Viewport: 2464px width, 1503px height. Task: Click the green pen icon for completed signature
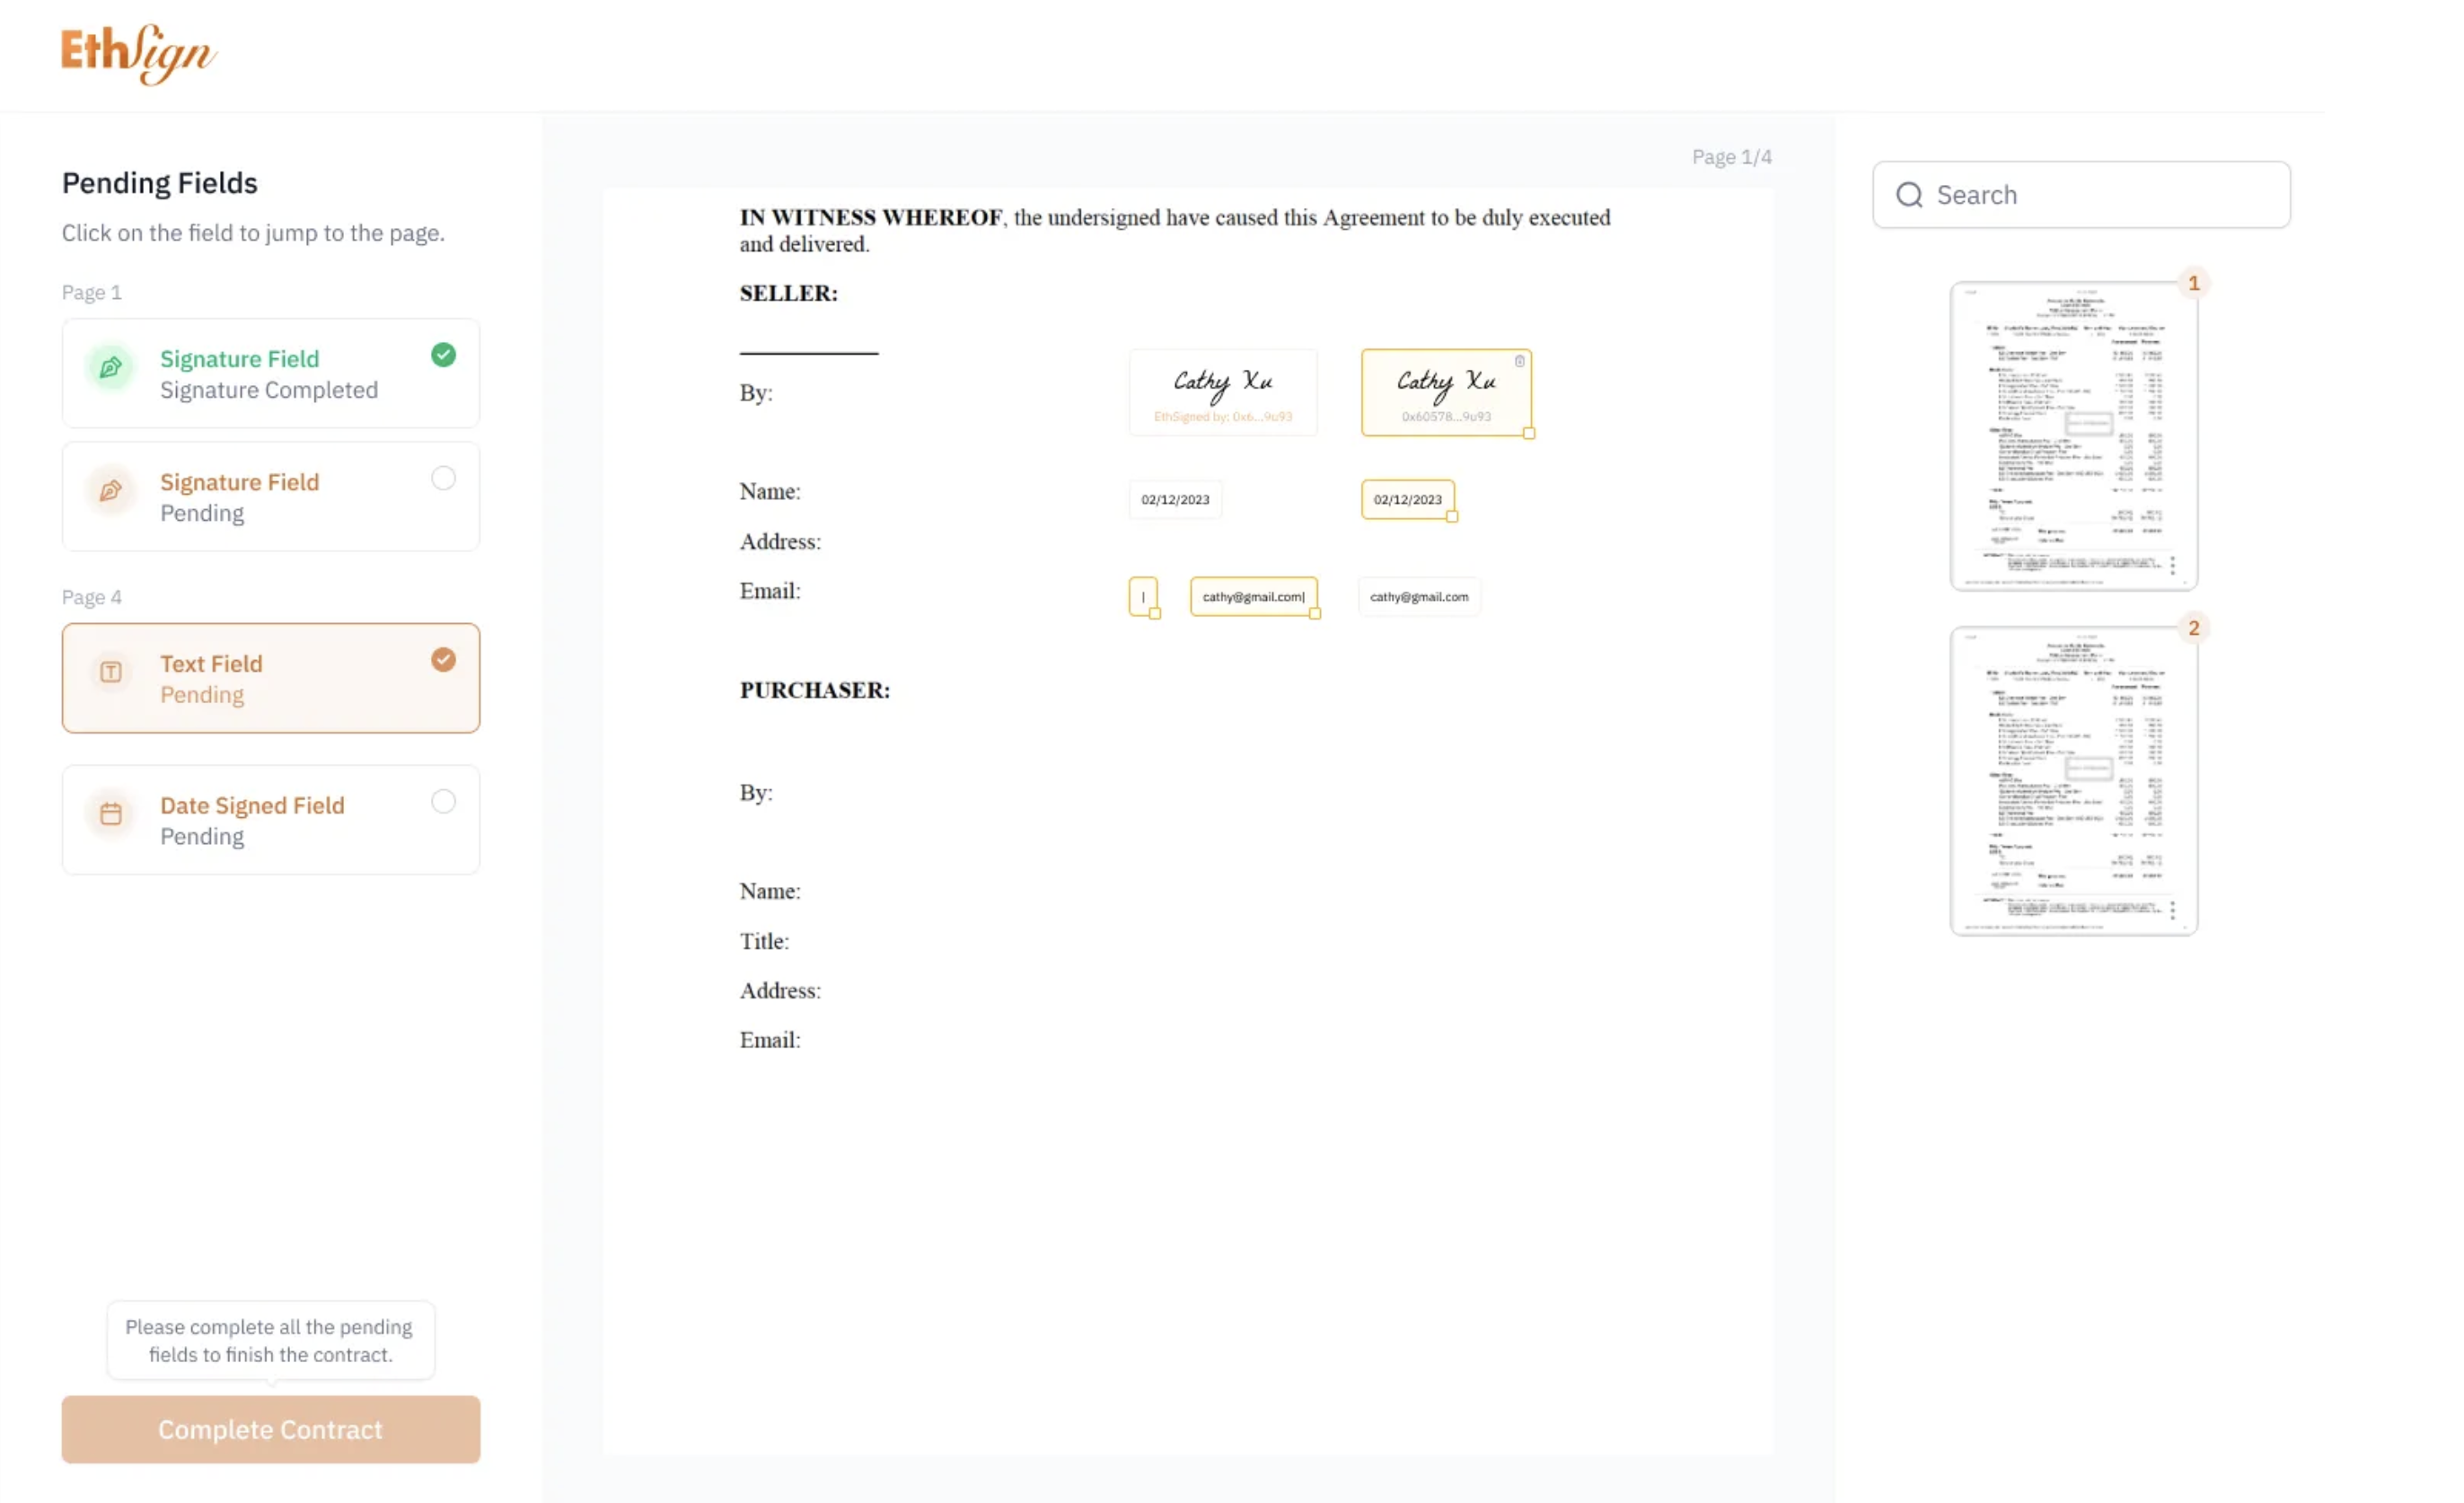(x=111, y=368)
